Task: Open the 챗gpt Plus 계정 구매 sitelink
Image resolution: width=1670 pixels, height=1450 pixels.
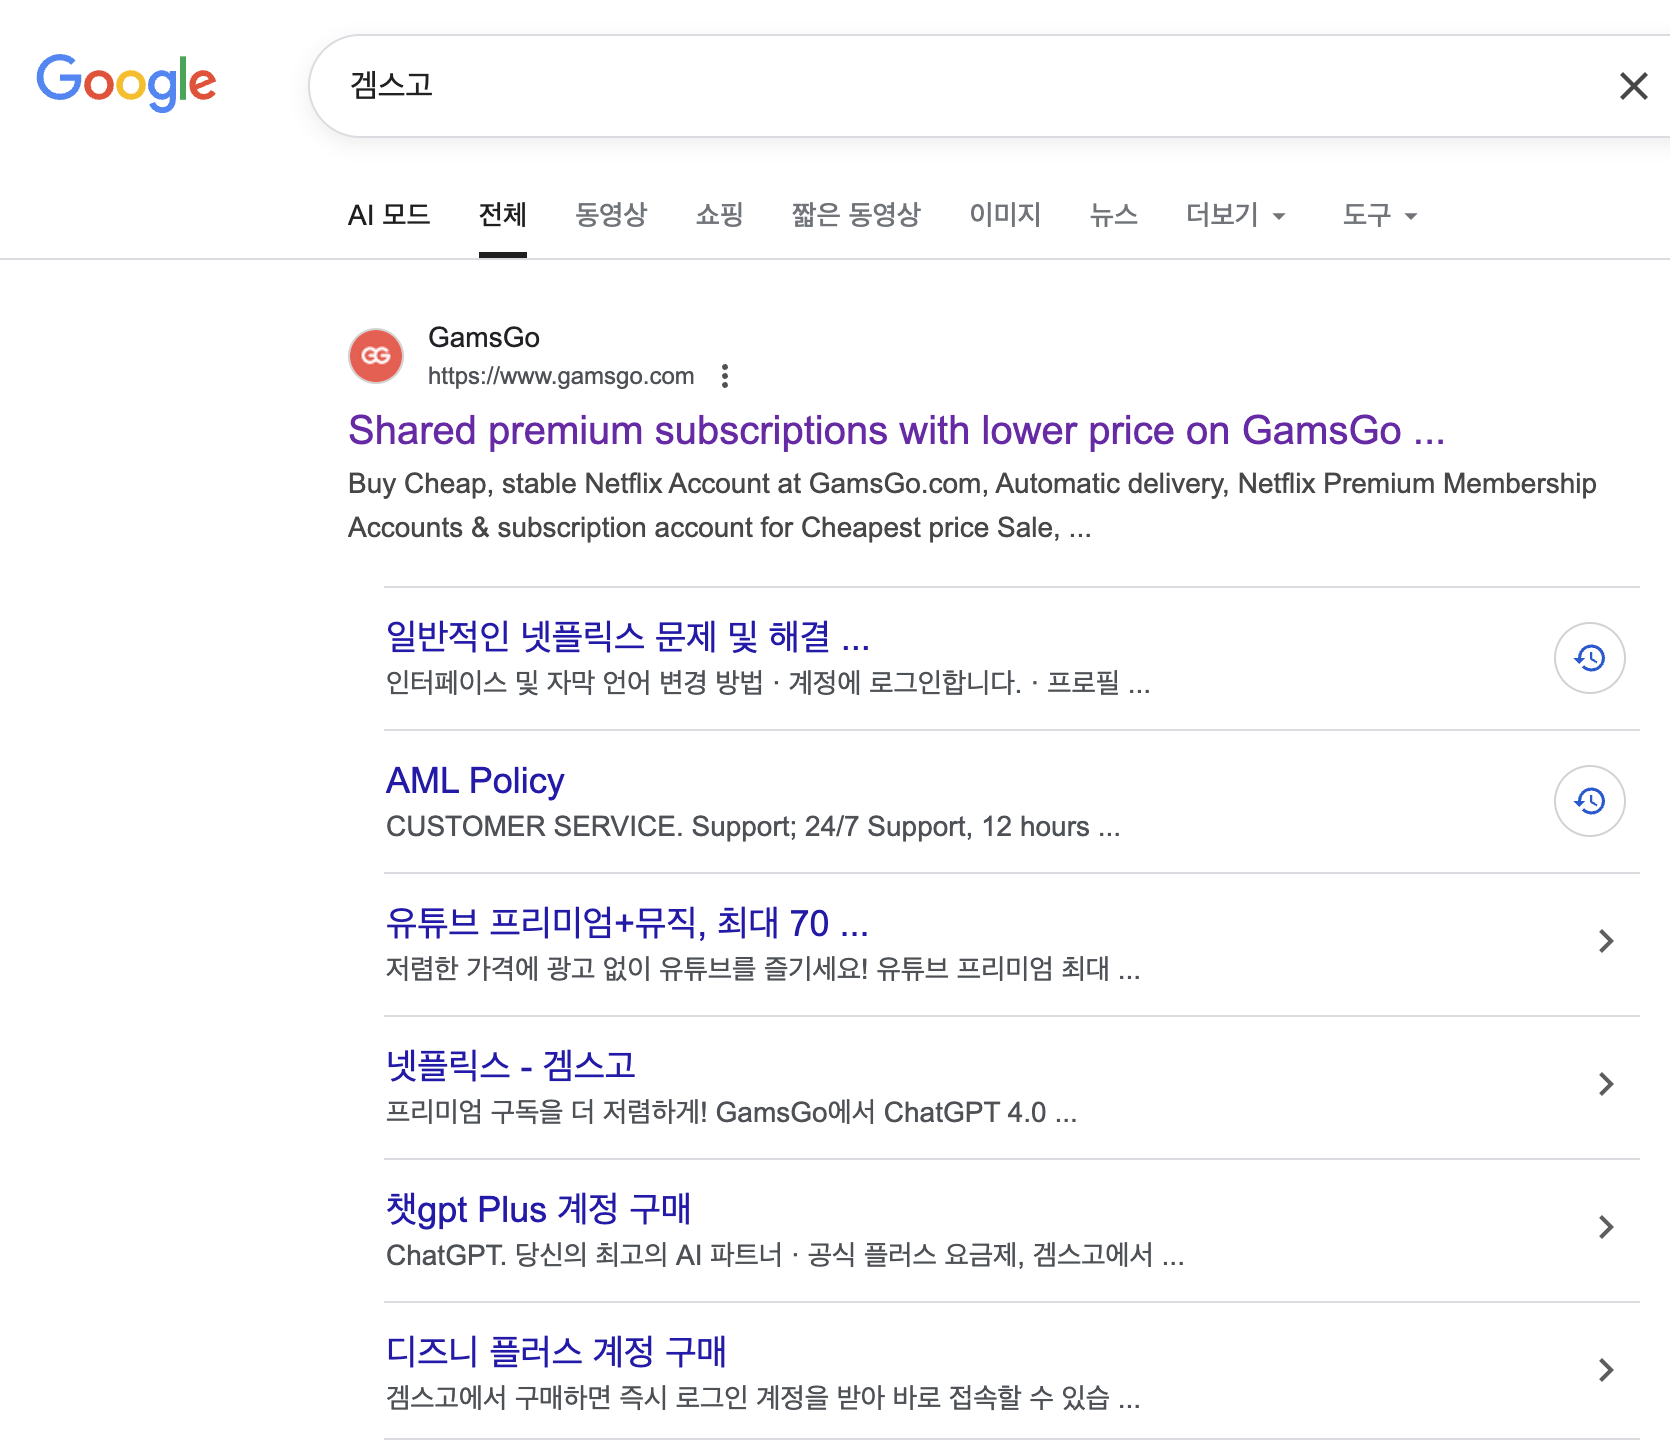Action: point(538,1209)
